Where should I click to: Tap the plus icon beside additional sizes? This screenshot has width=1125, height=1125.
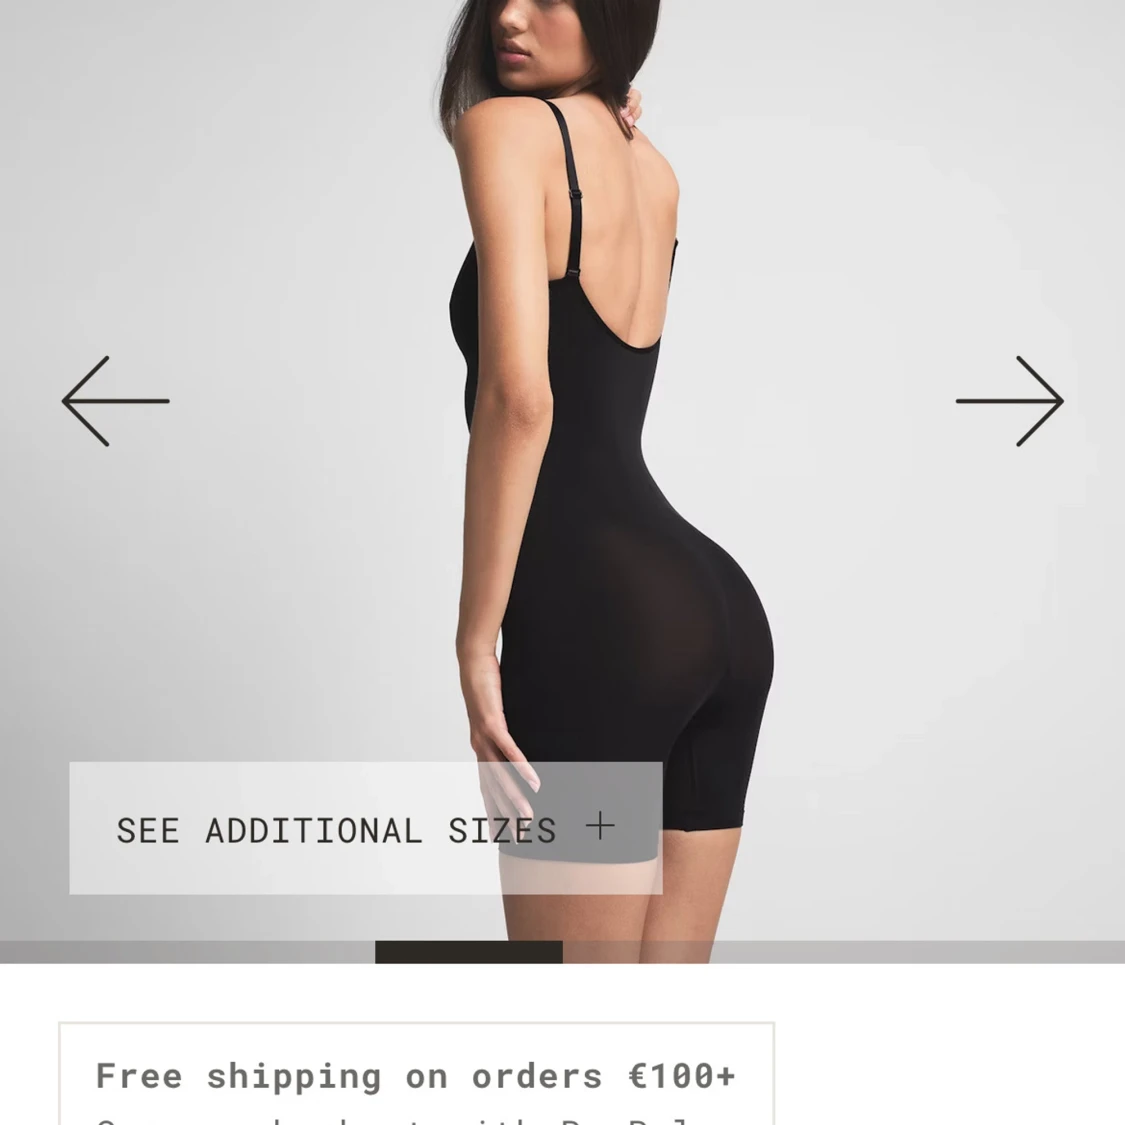point(600,827)
